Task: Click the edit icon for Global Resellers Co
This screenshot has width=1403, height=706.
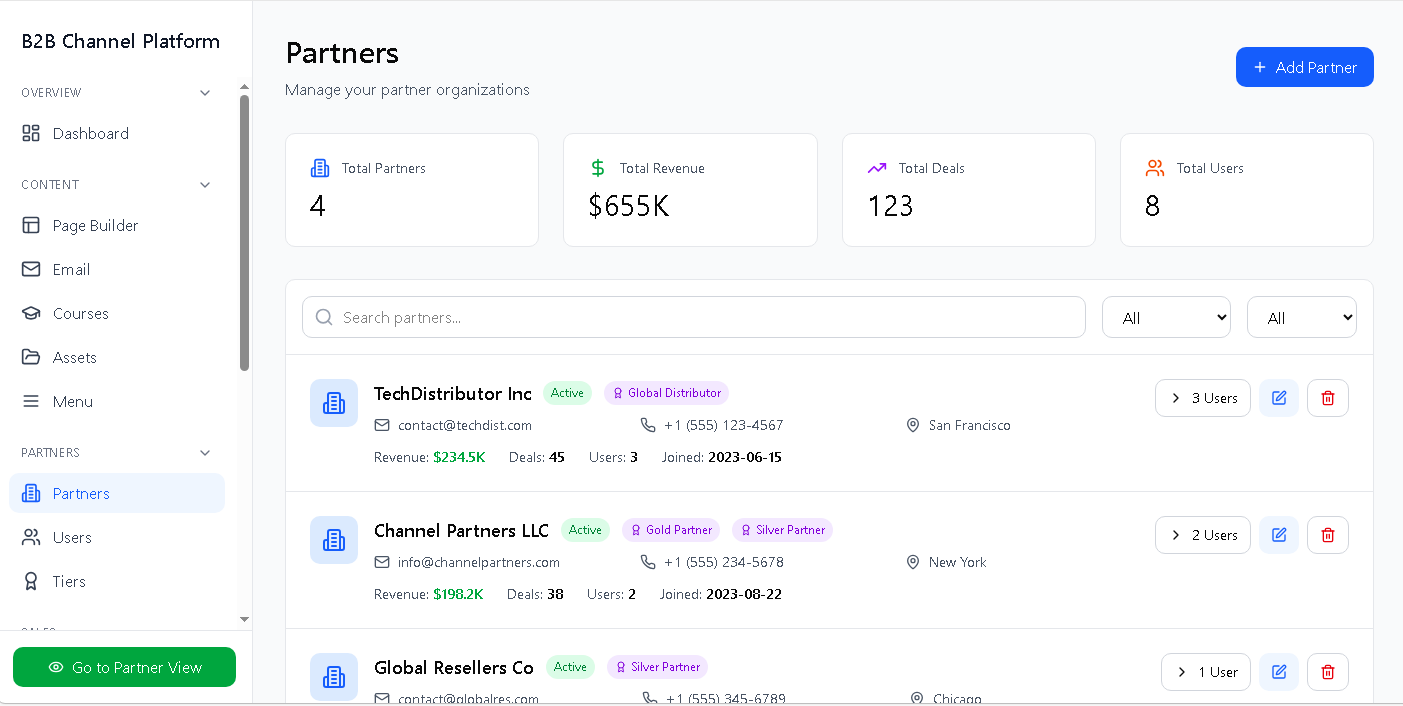Action: click(x=1278, y=672)
